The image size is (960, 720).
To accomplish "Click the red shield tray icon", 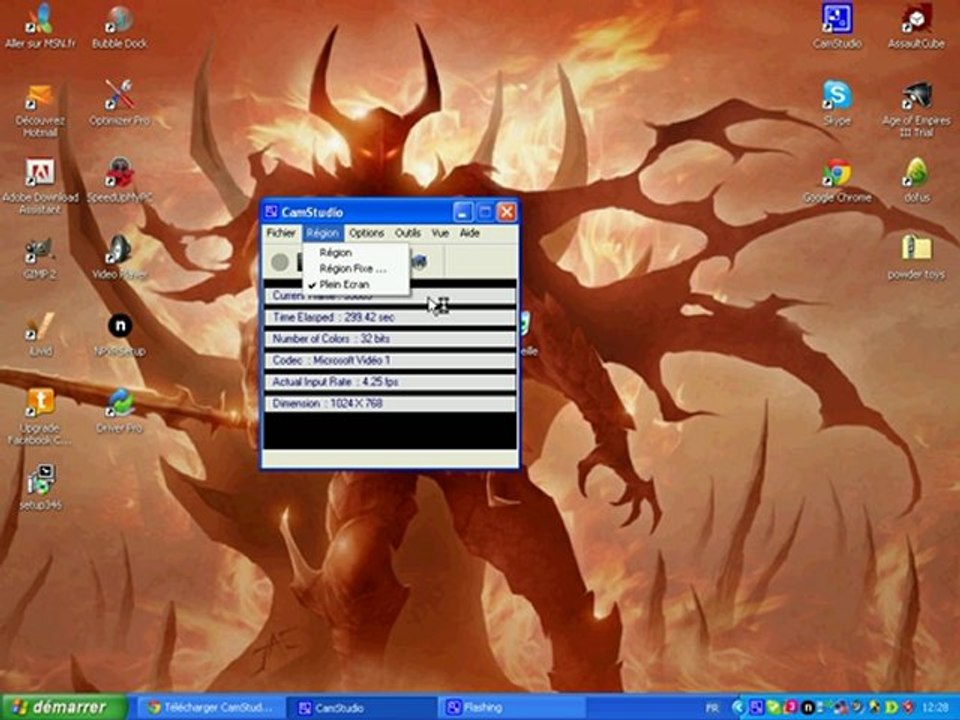I will pyautogui.click(x=909, y=708).
